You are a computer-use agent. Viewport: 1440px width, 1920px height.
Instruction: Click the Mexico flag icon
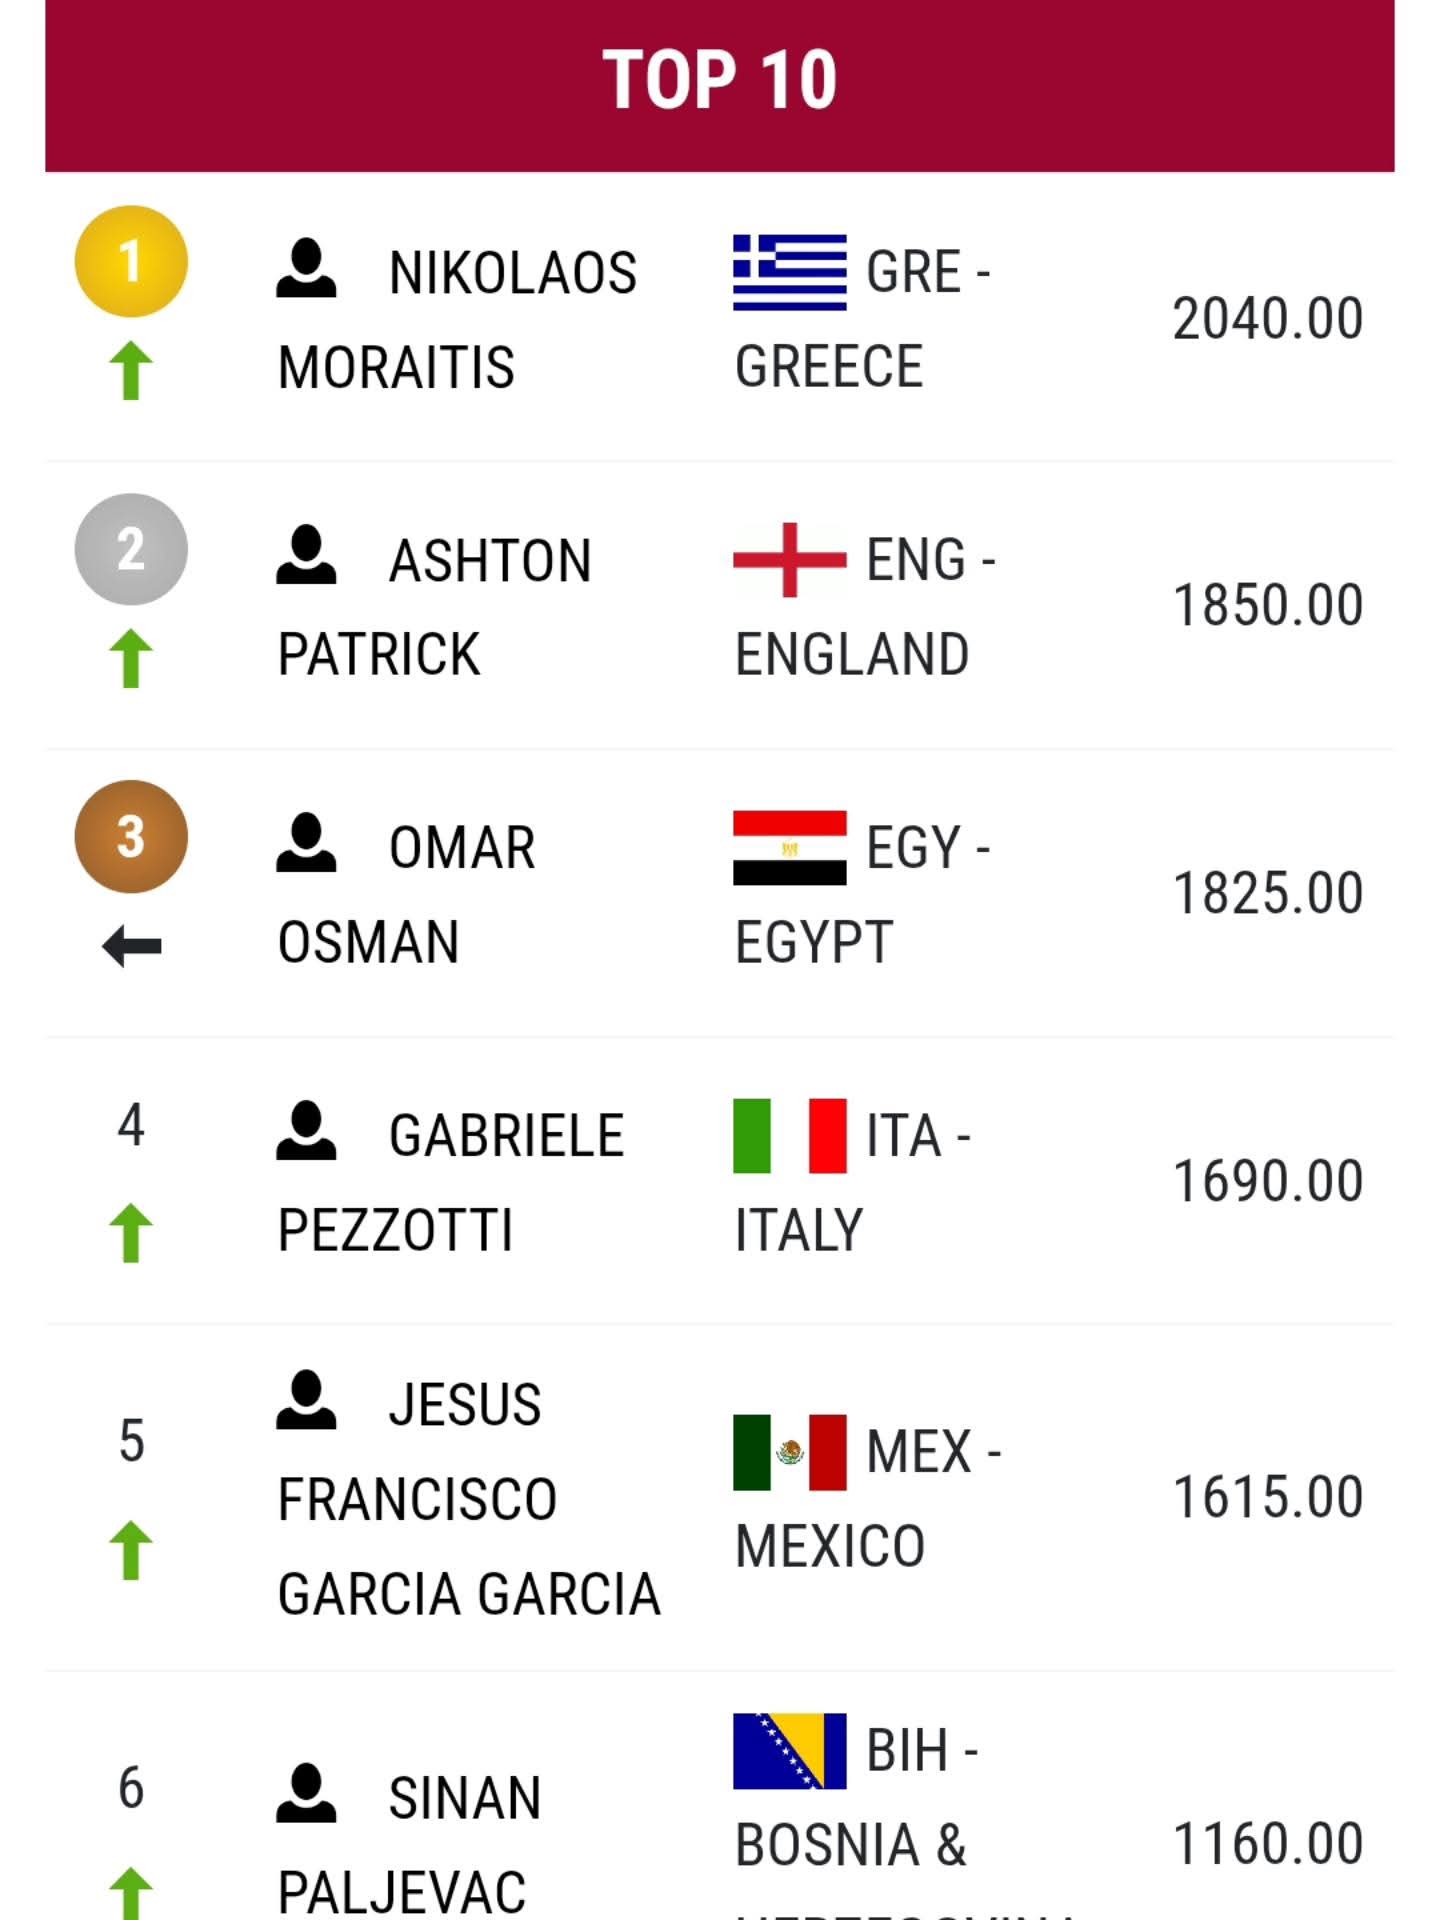(x=789, y=1452)
